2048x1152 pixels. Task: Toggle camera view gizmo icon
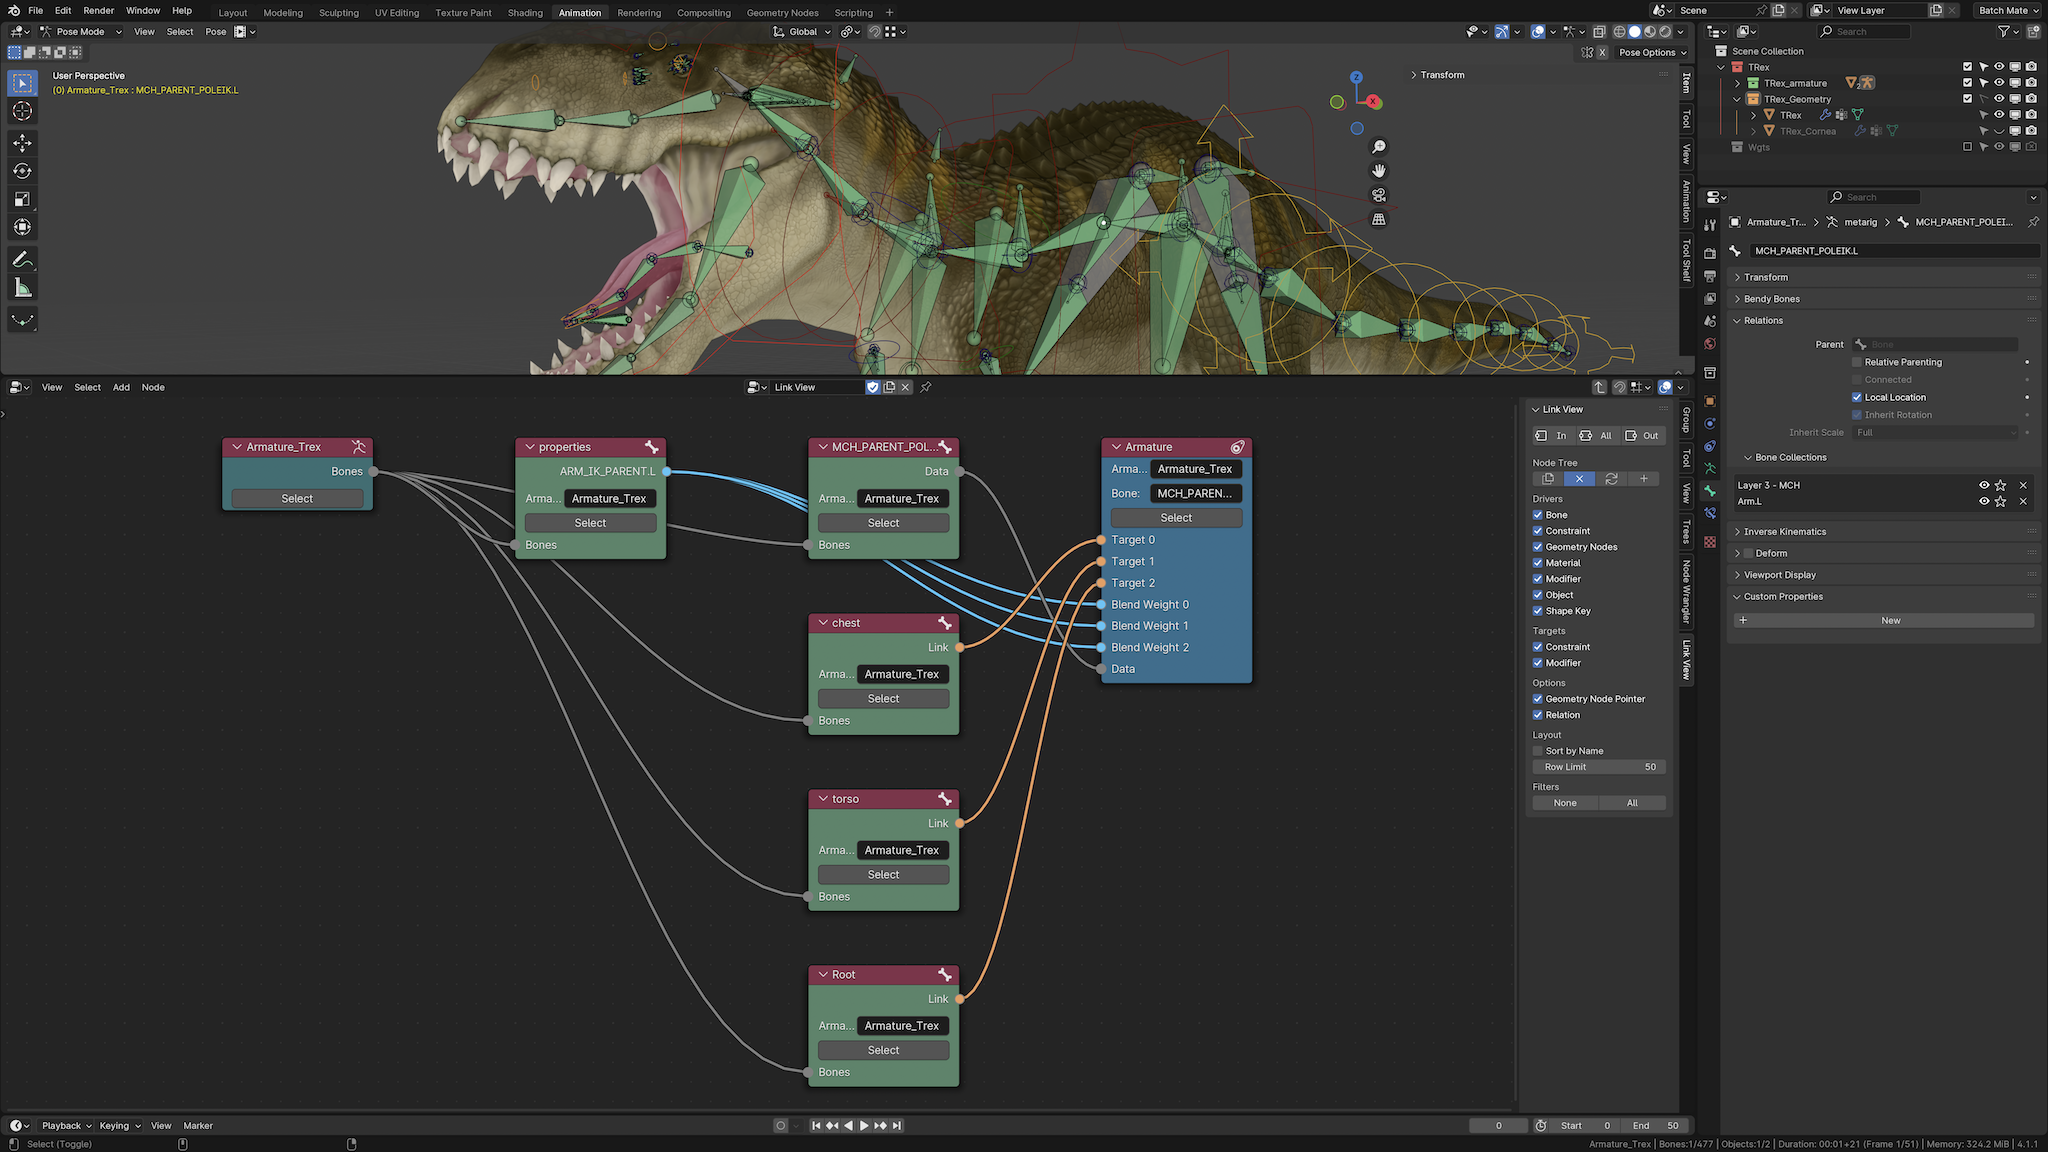point(1379,195)
